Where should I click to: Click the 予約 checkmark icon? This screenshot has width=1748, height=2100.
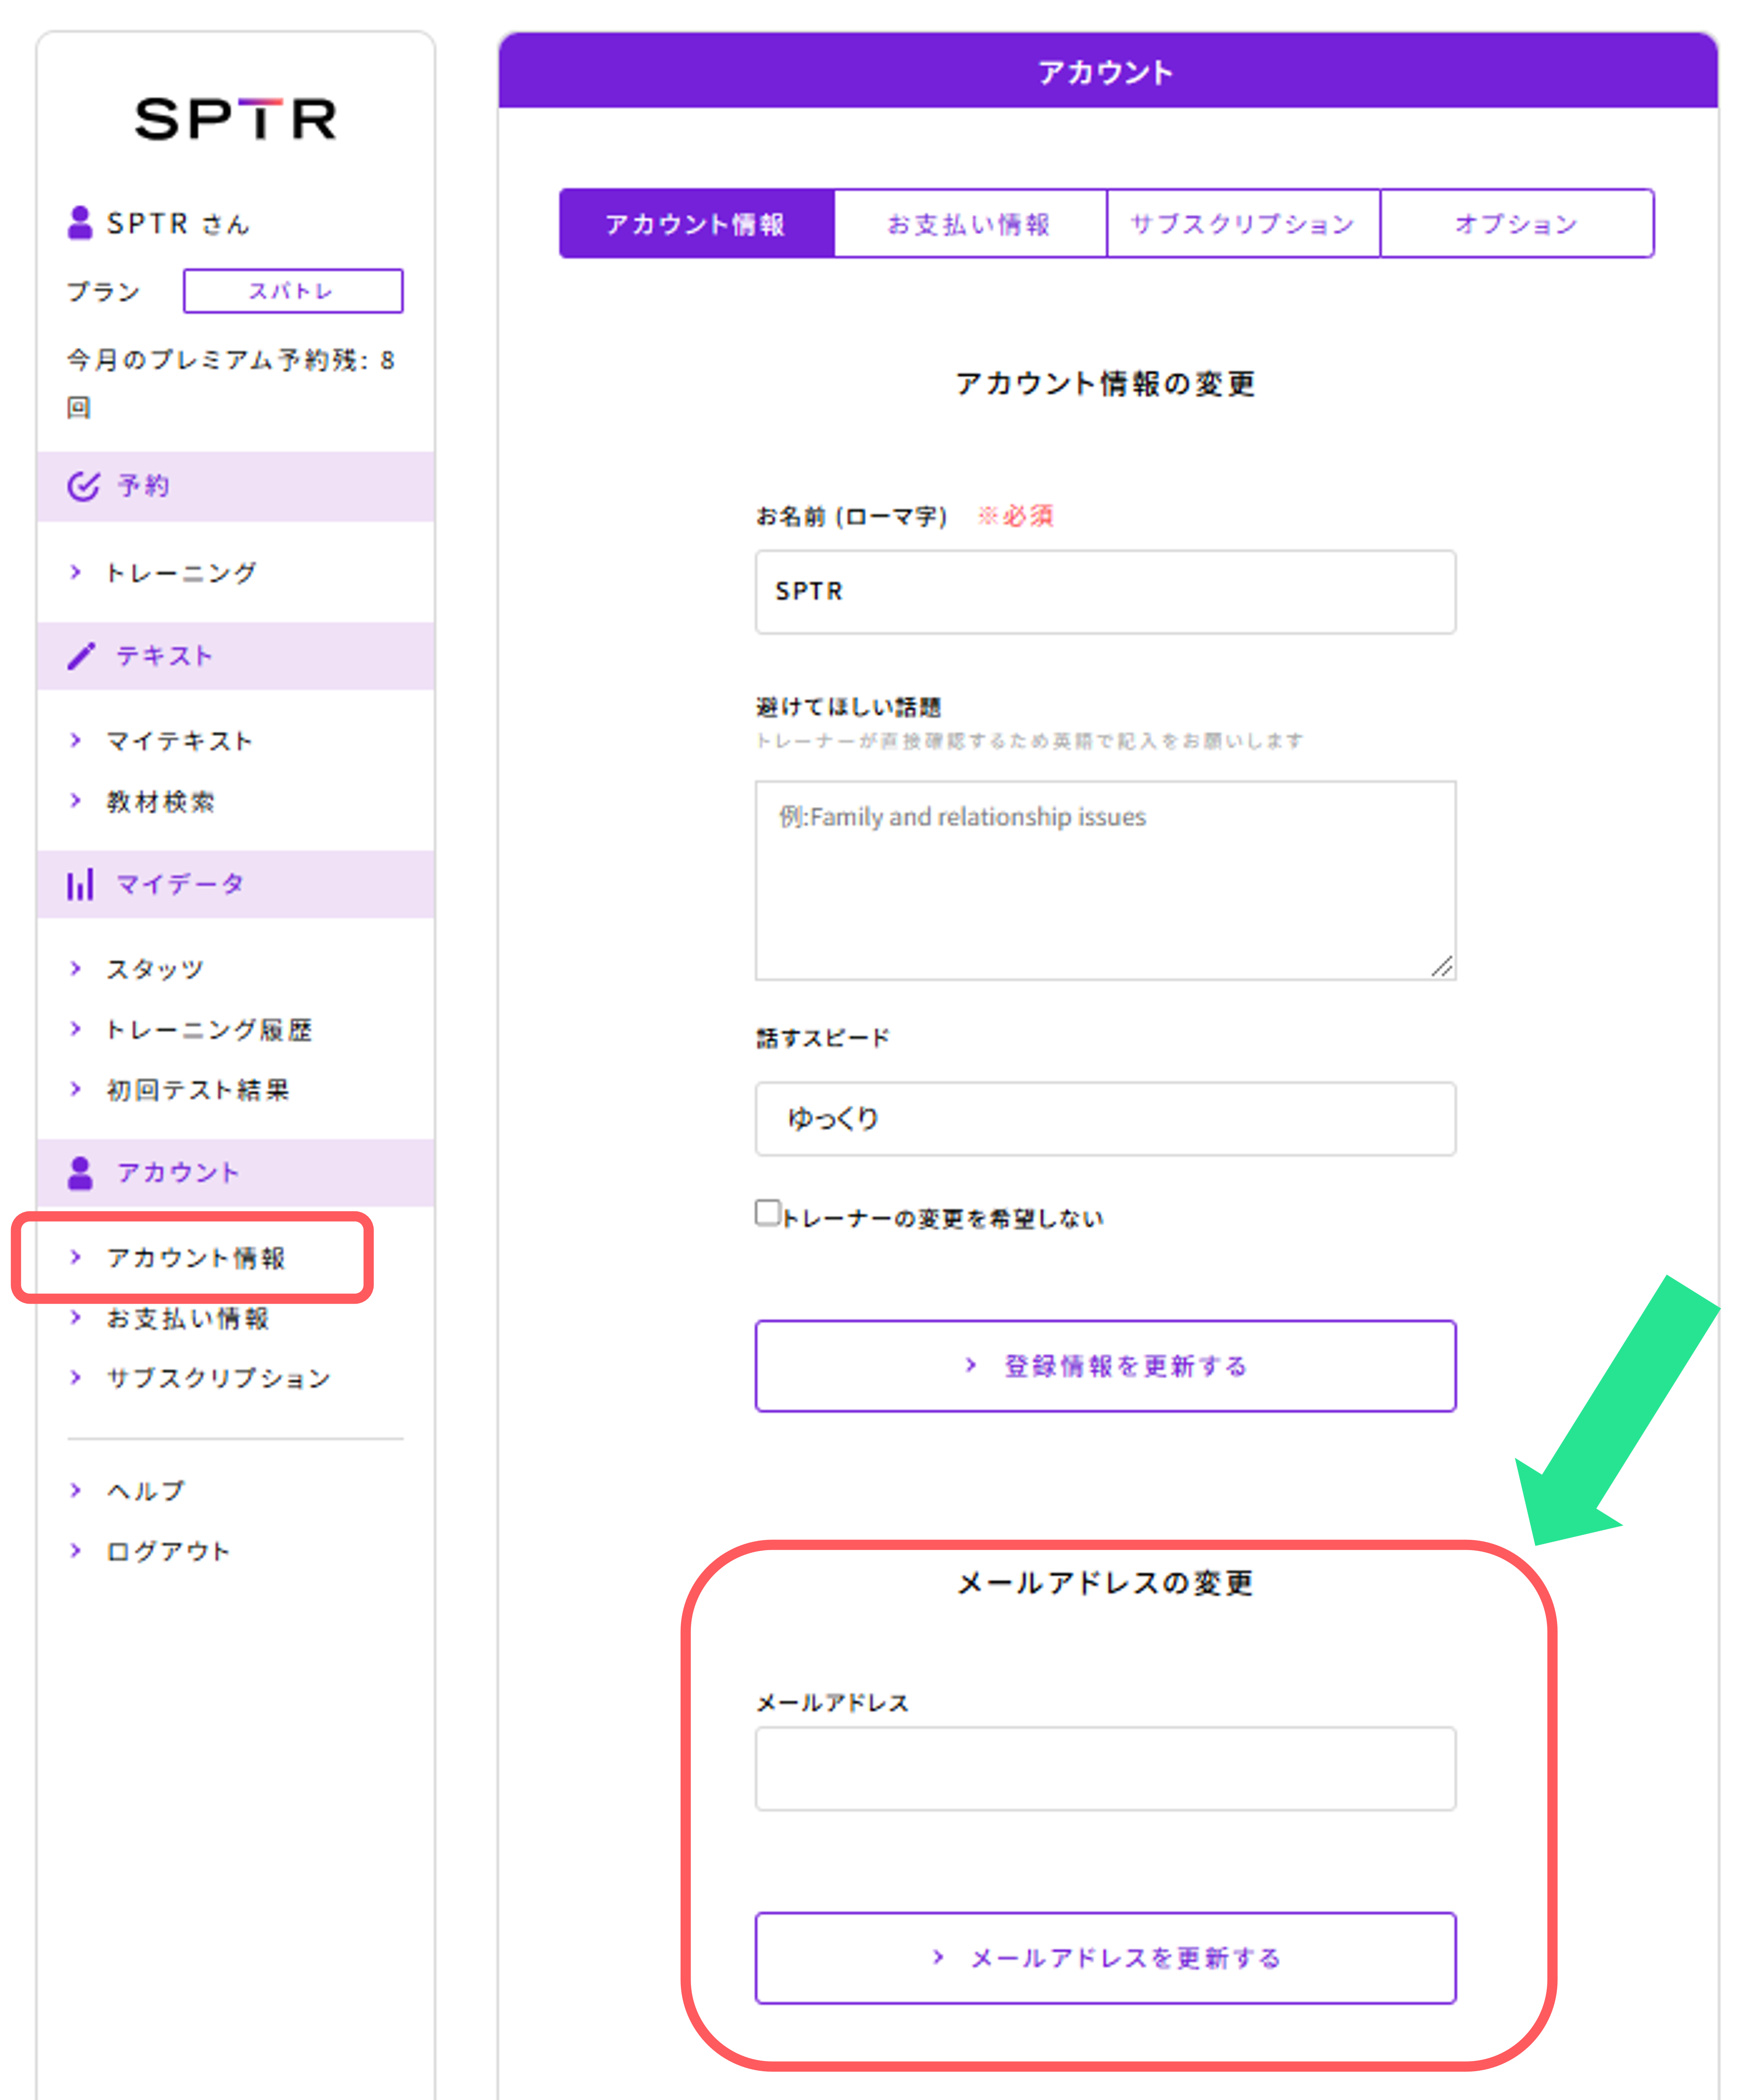tap(83, 486)
